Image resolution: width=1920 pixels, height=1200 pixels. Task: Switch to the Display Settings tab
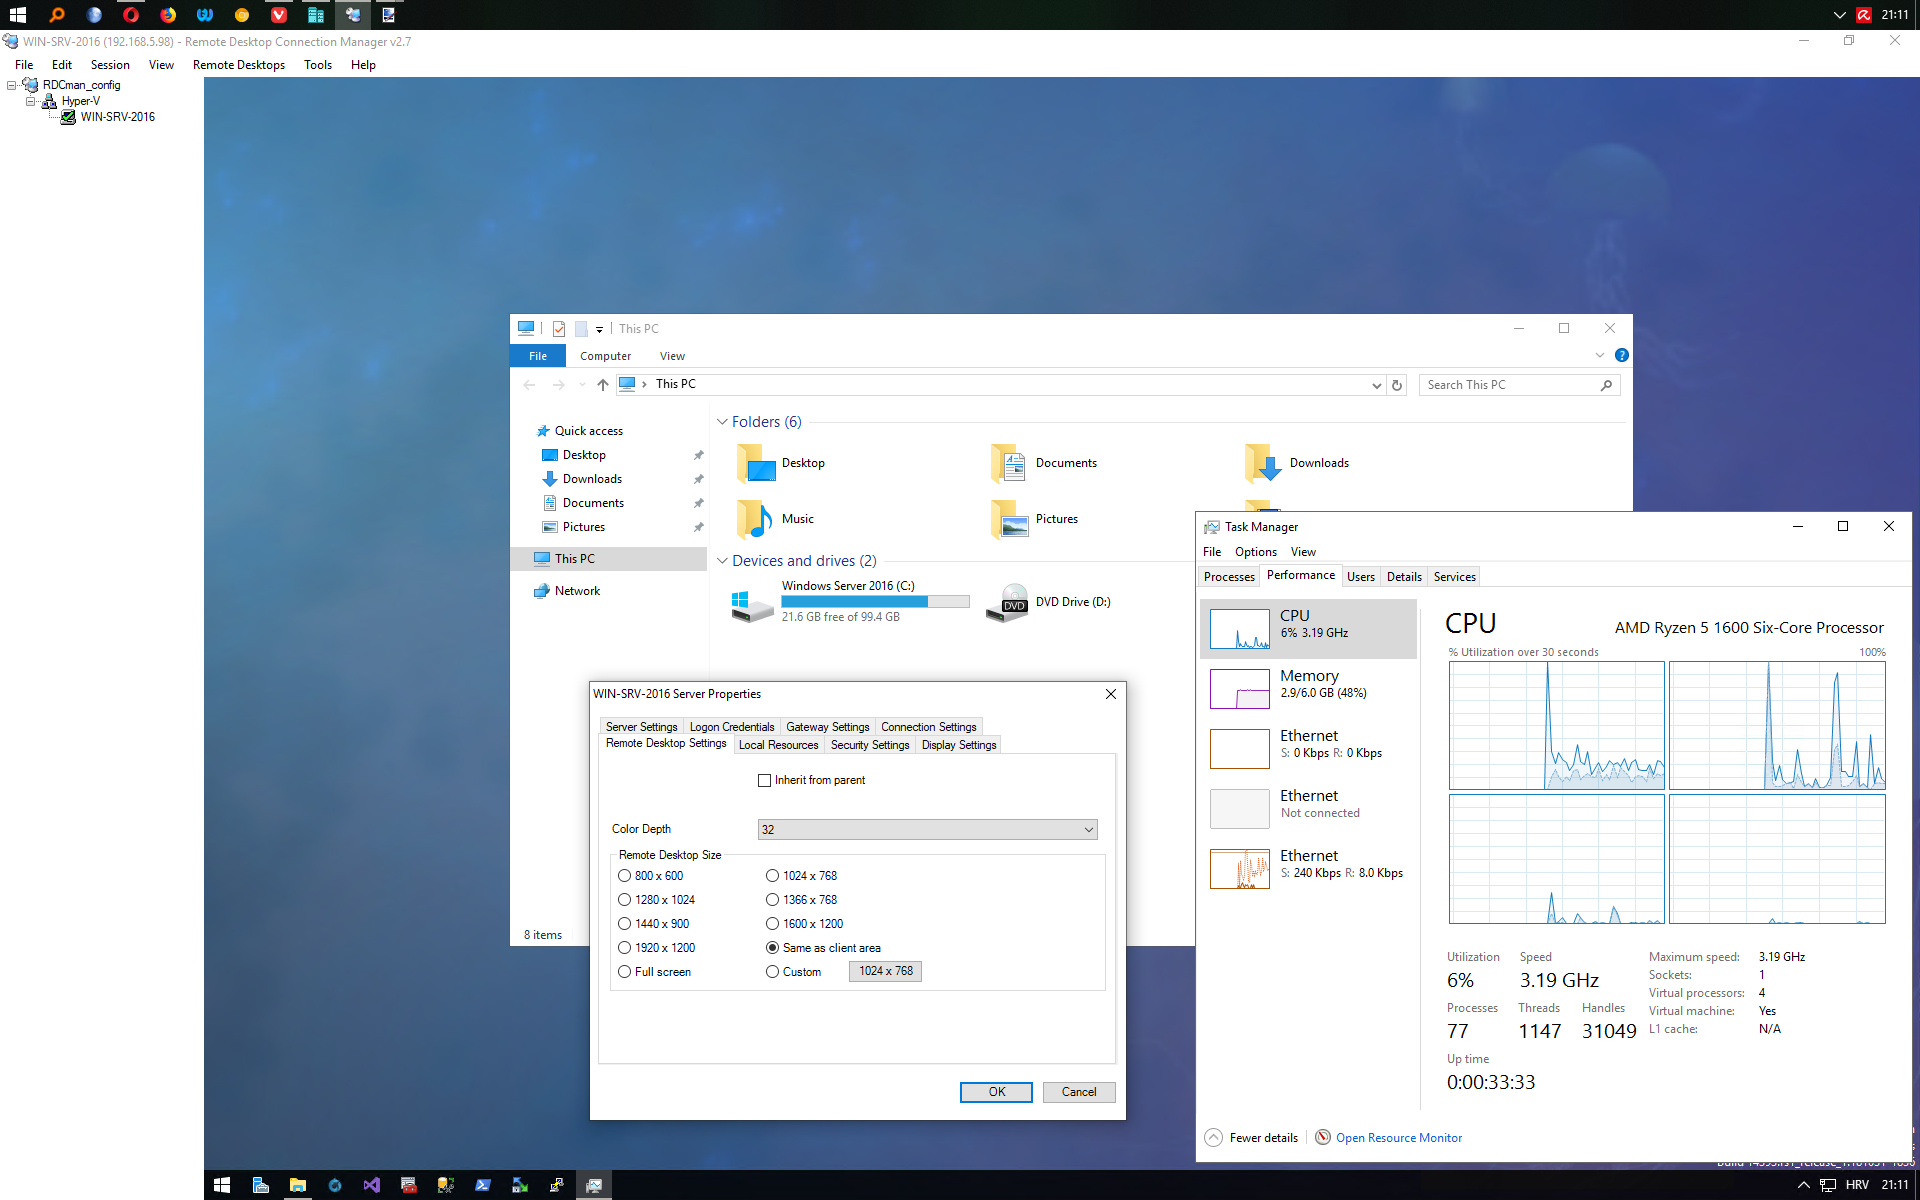(958, 745)
